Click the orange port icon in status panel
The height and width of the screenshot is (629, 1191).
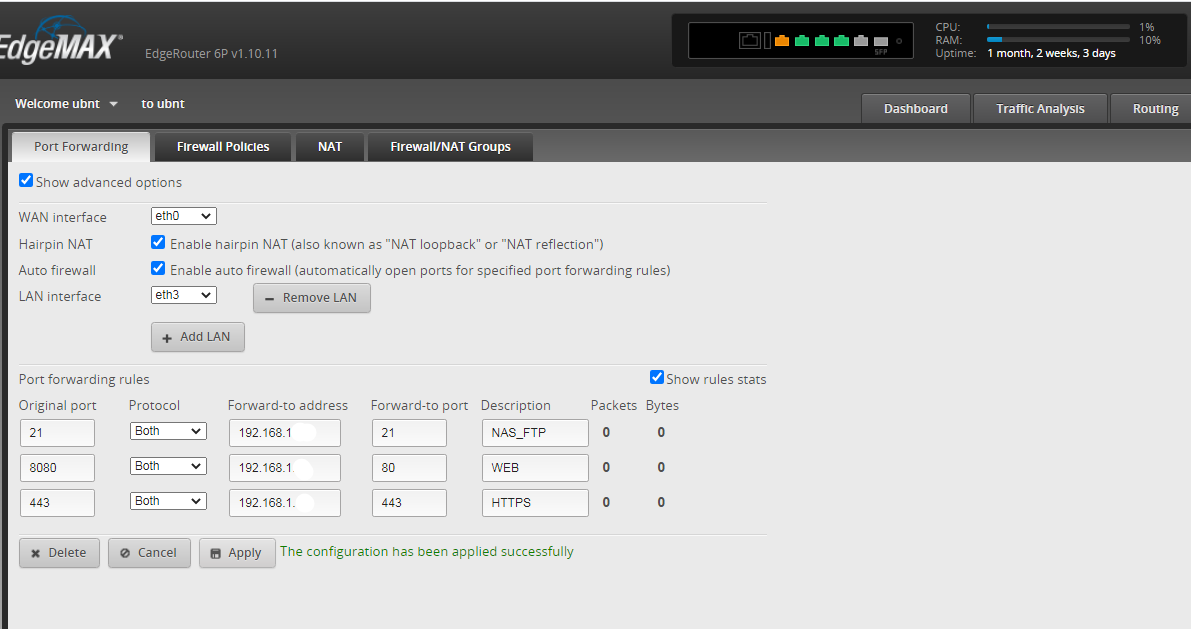782,41
